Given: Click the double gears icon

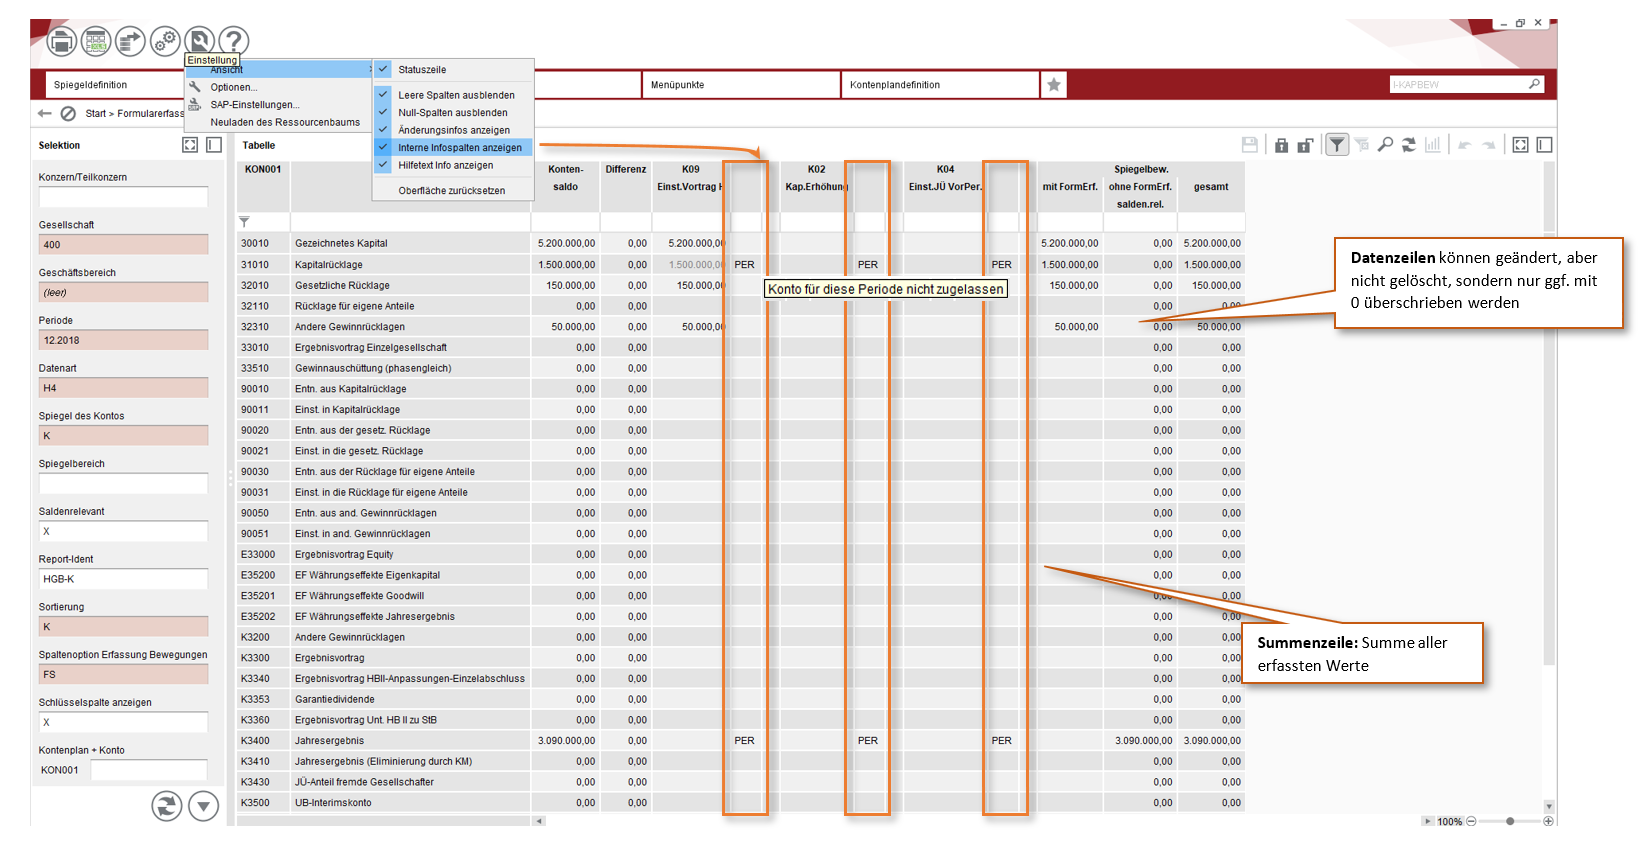Looking at the screenshot, I should tap(165, 41).
